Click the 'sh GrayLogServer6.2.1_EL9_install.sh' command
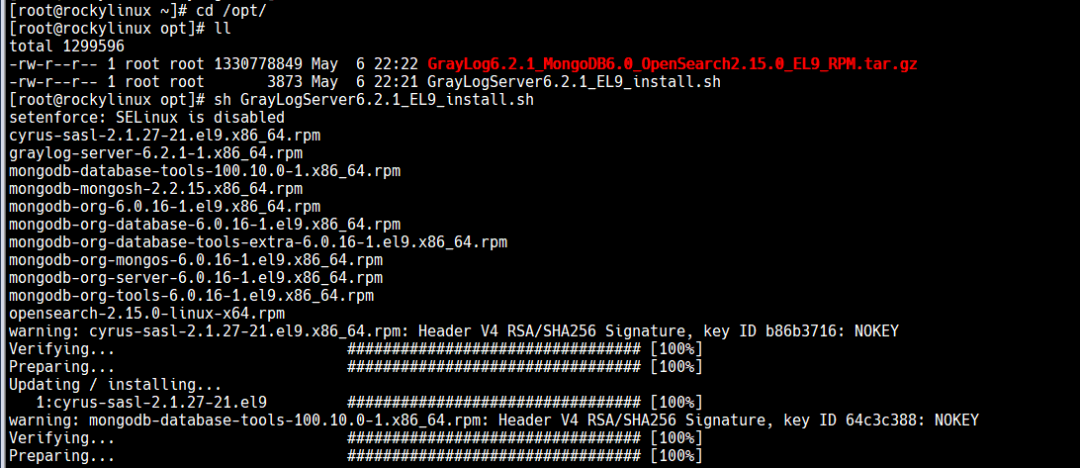Viewport: 1080px width, 468px height. coord(373,101)
